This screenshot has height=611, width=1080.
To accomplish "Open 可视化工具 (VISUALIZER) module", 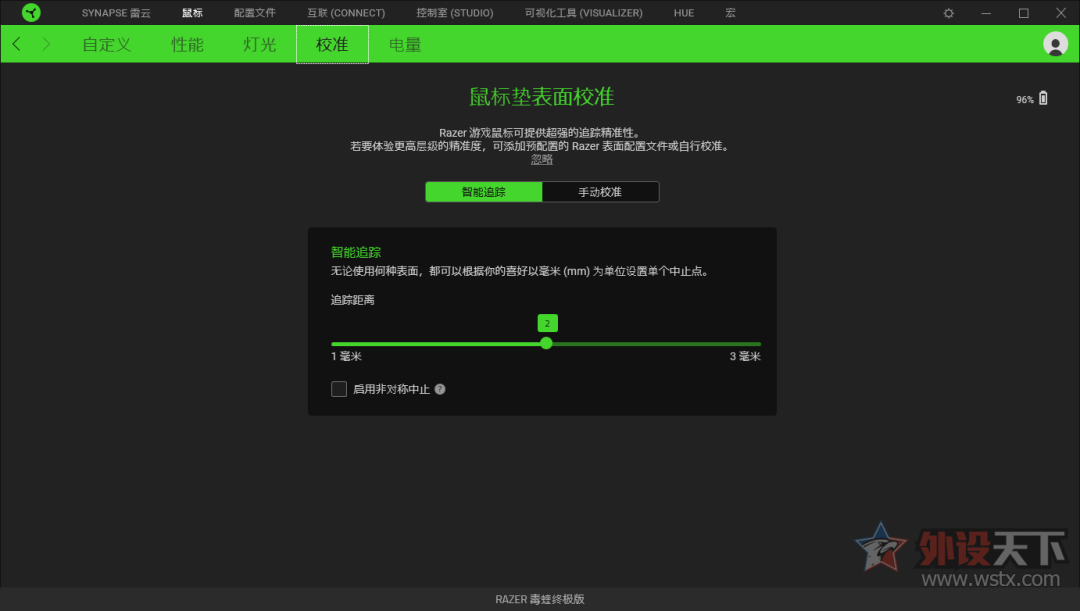I will (x=583, y=13).
